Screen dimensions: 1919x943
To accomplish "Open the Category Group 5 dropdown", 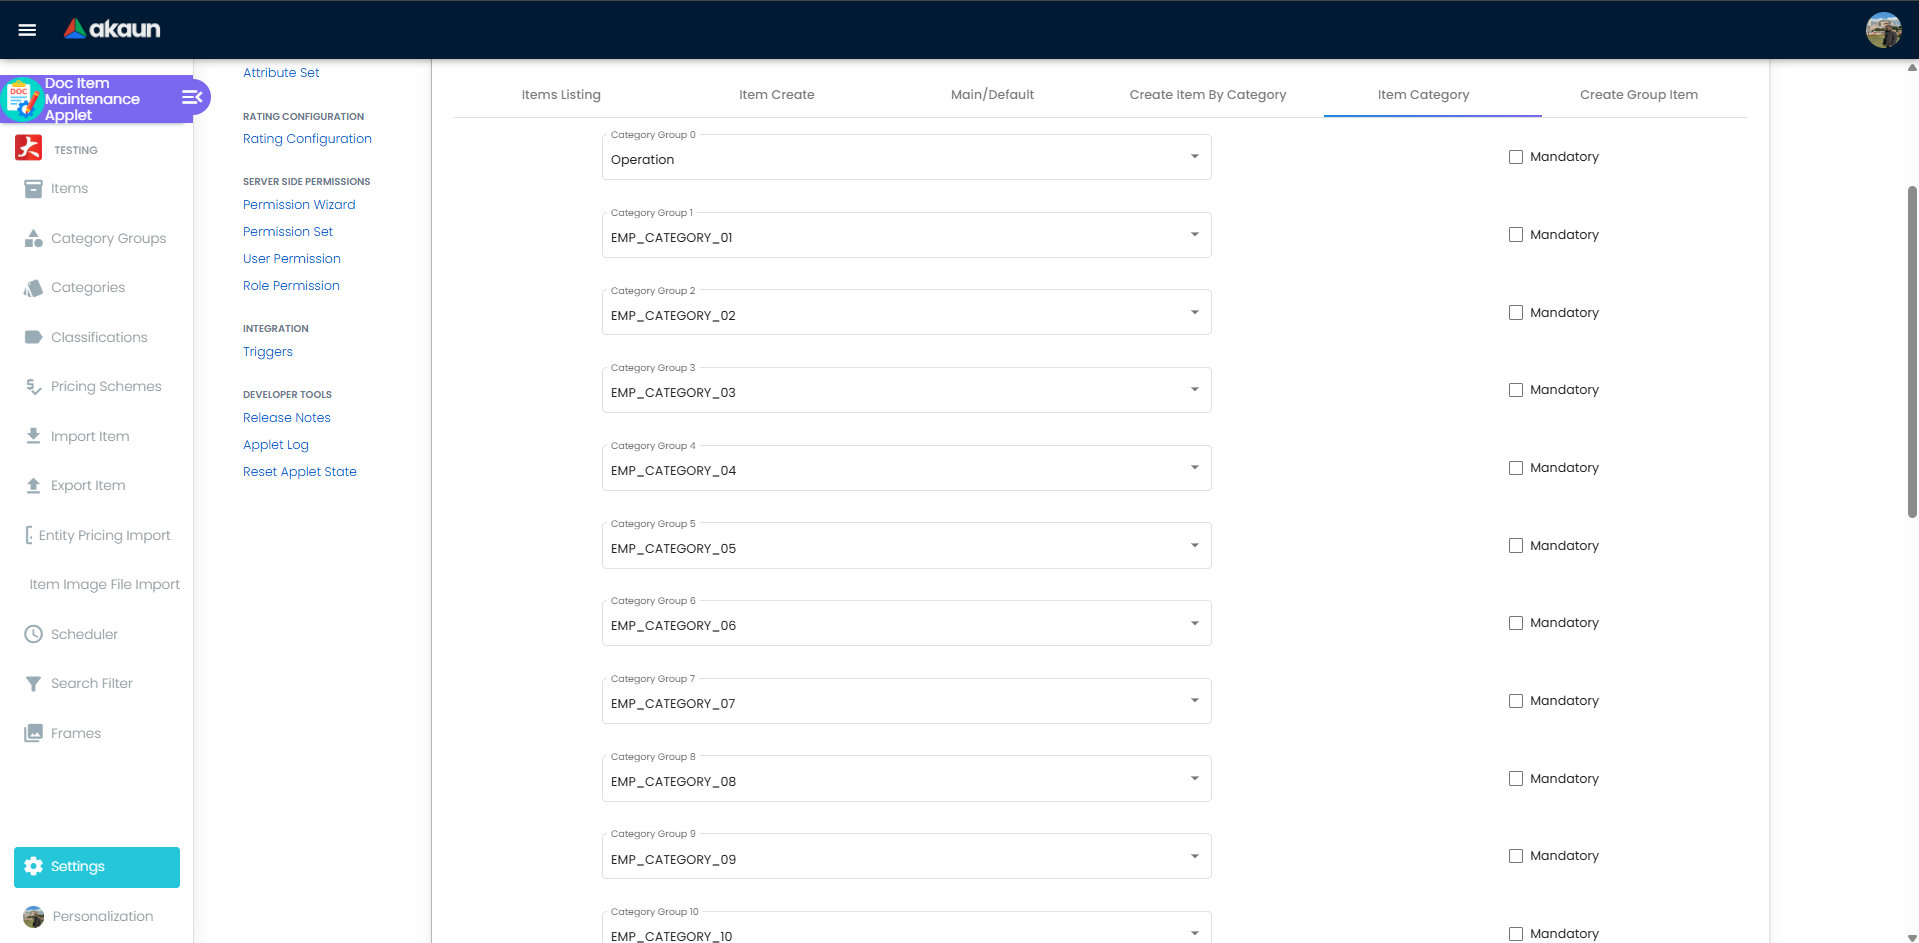I will tap(1194, 546).
